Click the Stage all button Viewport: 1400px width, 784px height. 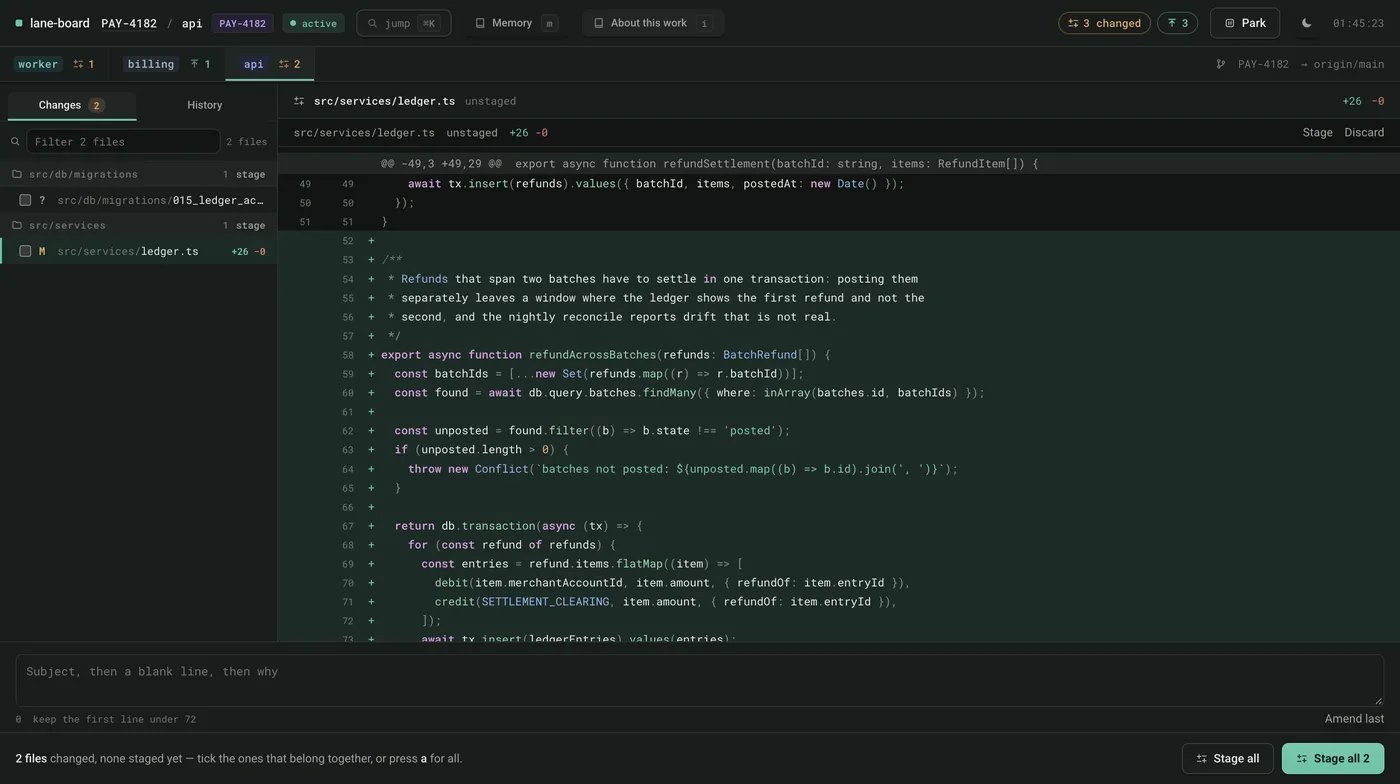(x=1227, y=759)
